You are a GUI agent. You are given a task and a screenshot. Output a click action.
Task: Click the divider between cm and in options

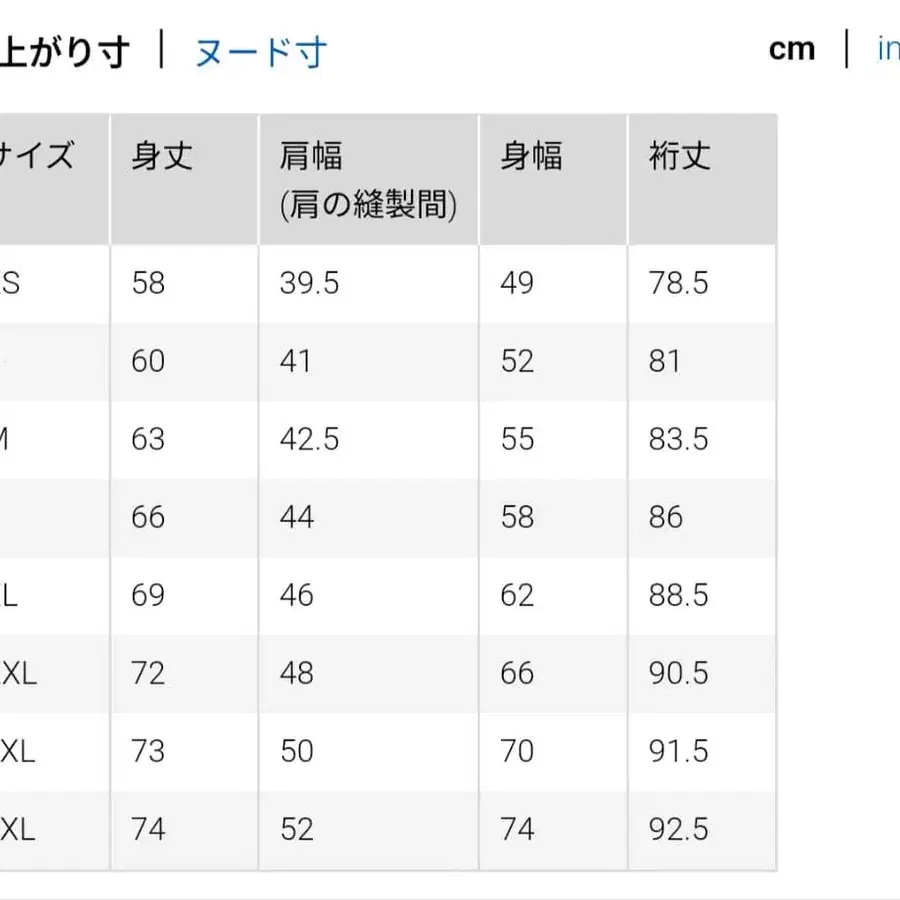pos(846,48)
